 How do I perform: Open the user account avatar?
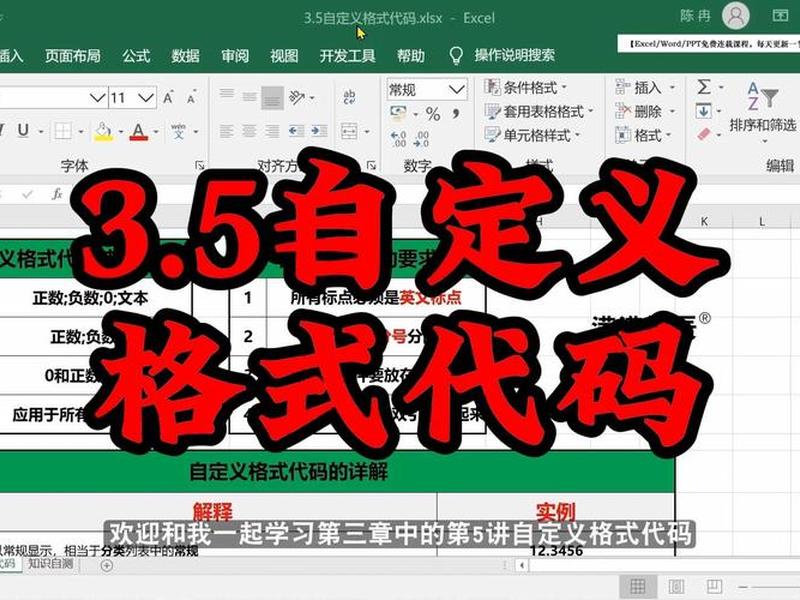736,16
